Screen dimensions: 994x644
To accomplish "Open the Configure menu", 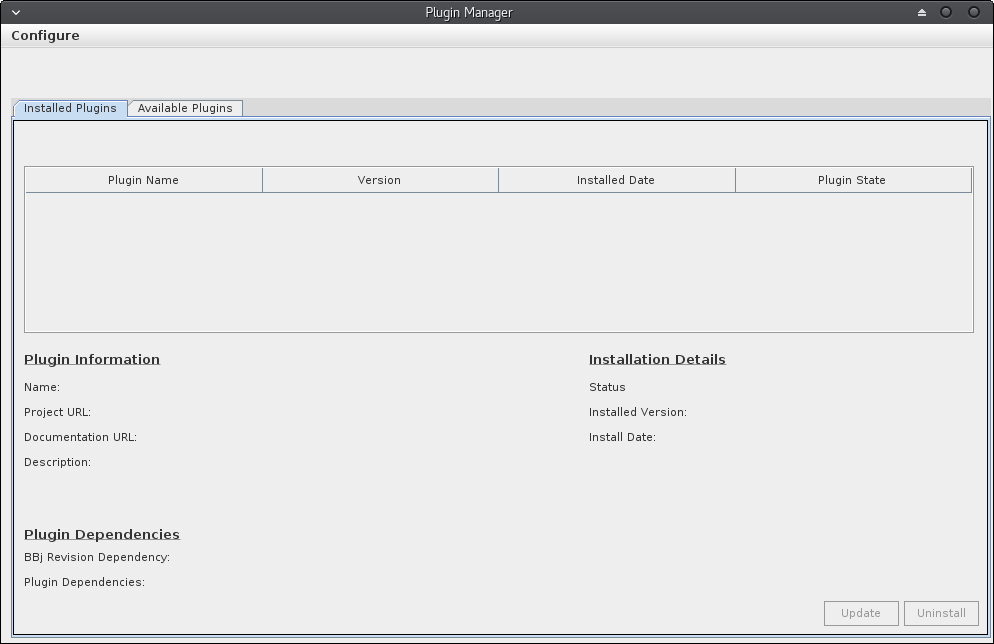I will (x=45, y=35).
